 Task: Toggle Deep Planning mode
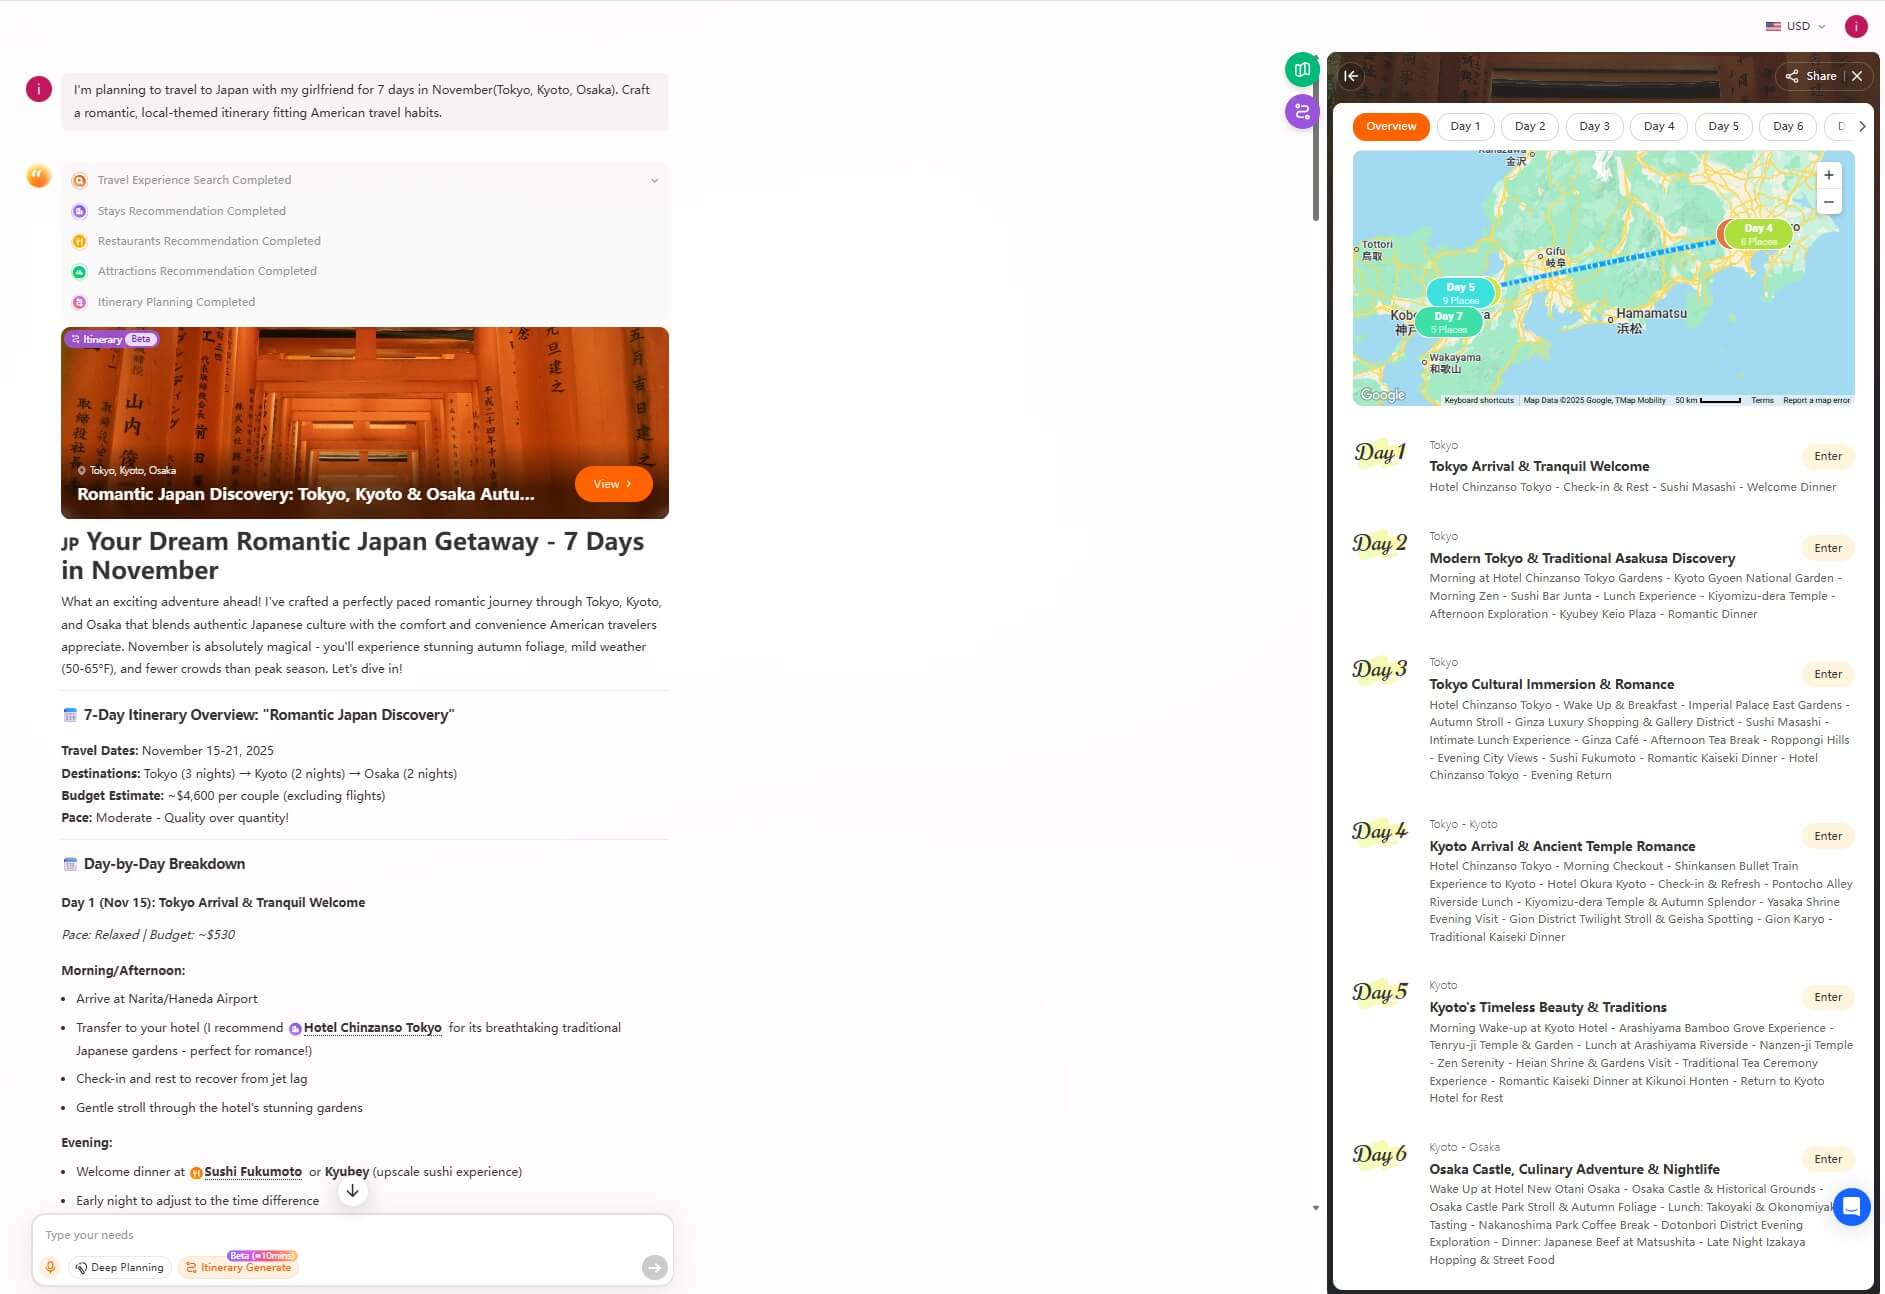[120, 1267]
